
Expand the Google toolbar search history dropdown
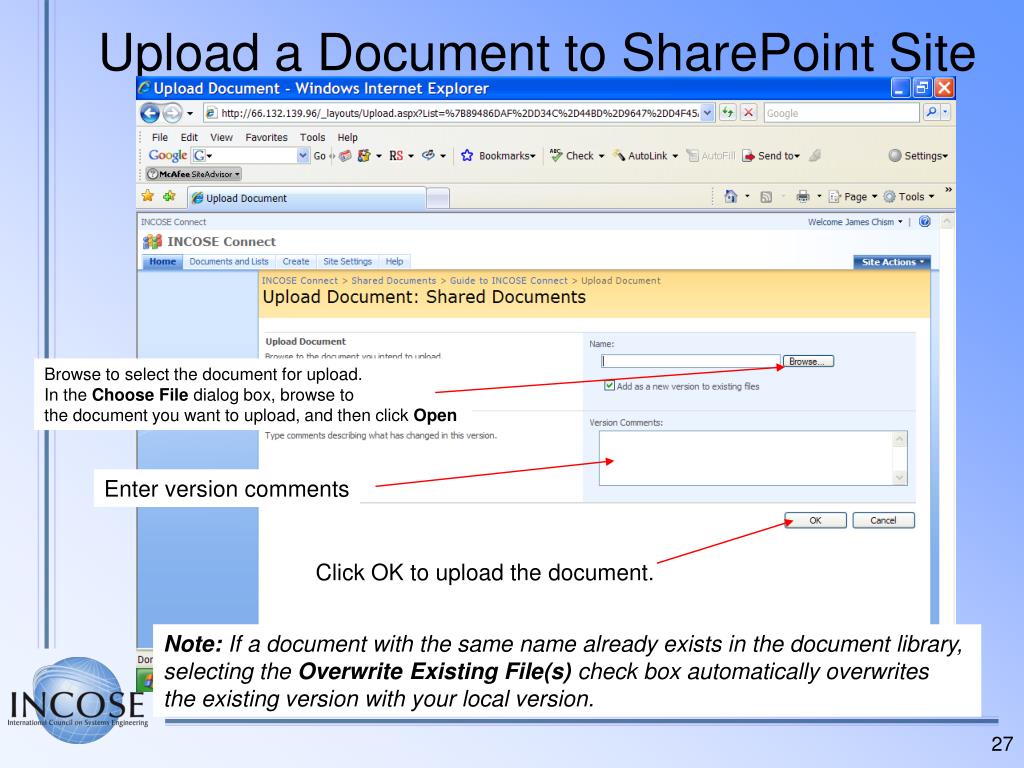coord(302,155)
